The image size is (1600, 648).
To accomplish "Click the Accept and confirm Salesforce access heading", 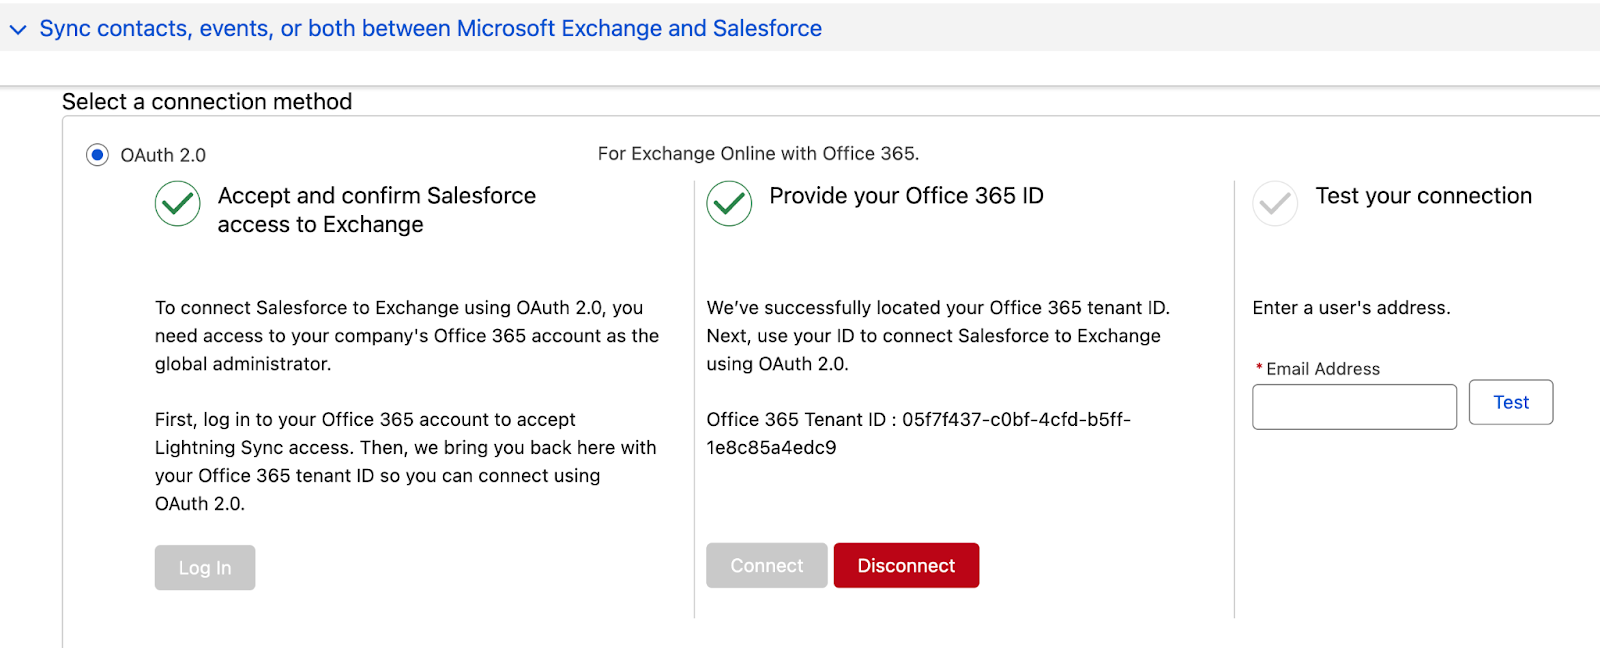I will [376, 210].
